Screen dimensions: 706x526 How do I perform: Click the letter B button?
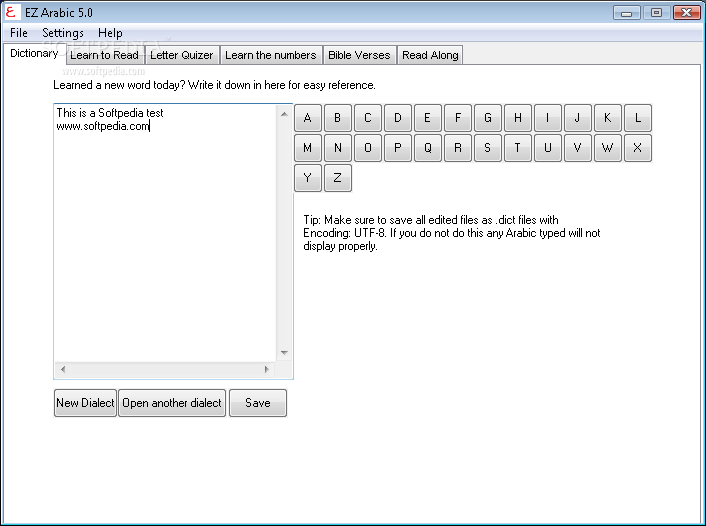[338, 118]
